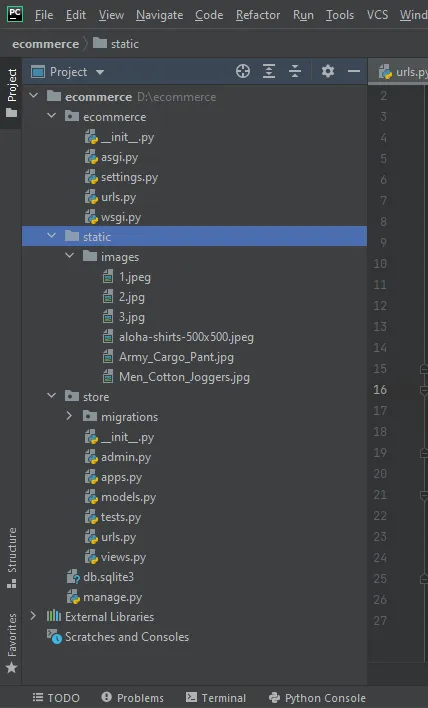The height and width of the screenshot is (708, 428).
Task: Open the View menu
Action: [111, 15]
